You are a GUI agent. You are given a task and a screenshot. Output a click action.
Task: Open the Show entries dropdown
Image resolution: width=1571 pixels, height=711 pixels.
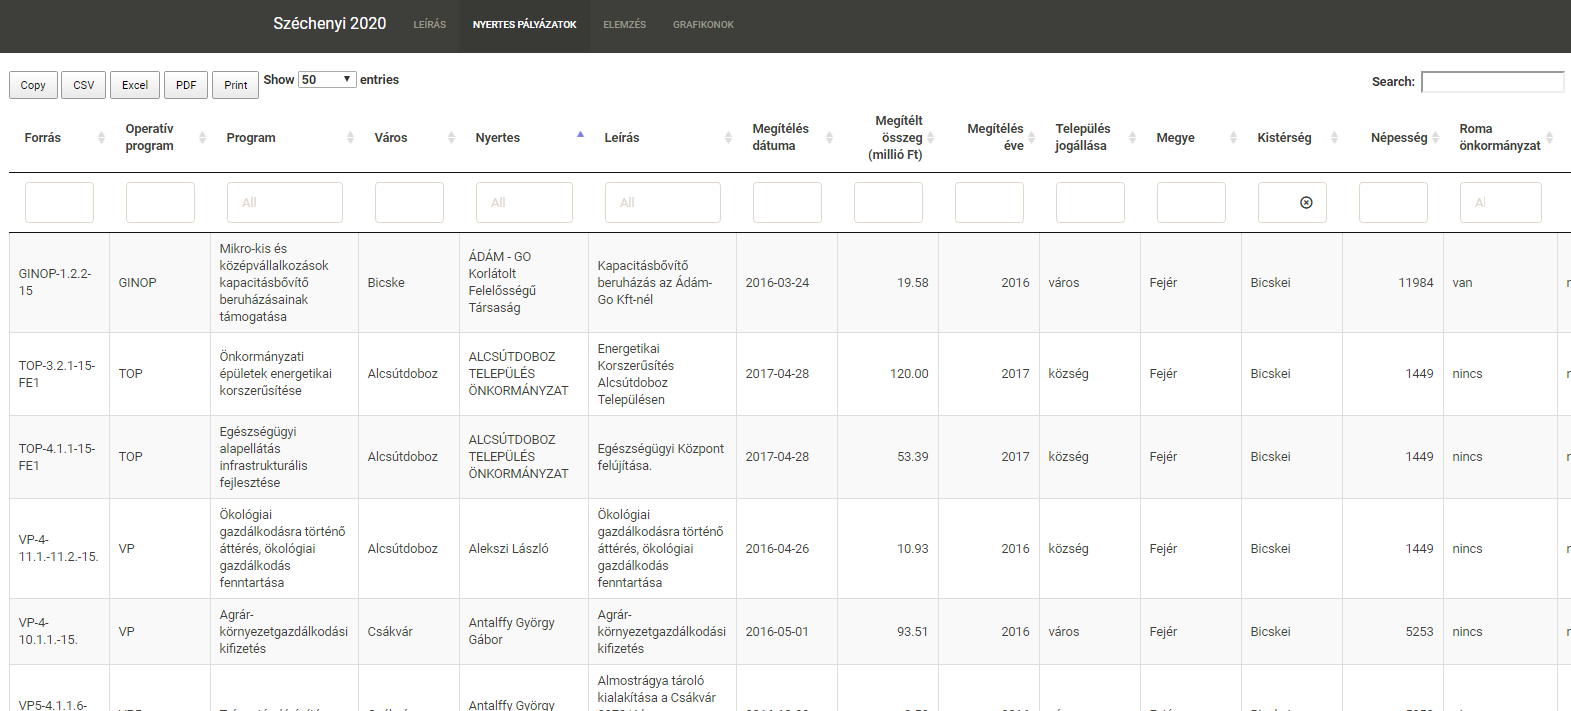pyautogui.click(x=327, y=80)
